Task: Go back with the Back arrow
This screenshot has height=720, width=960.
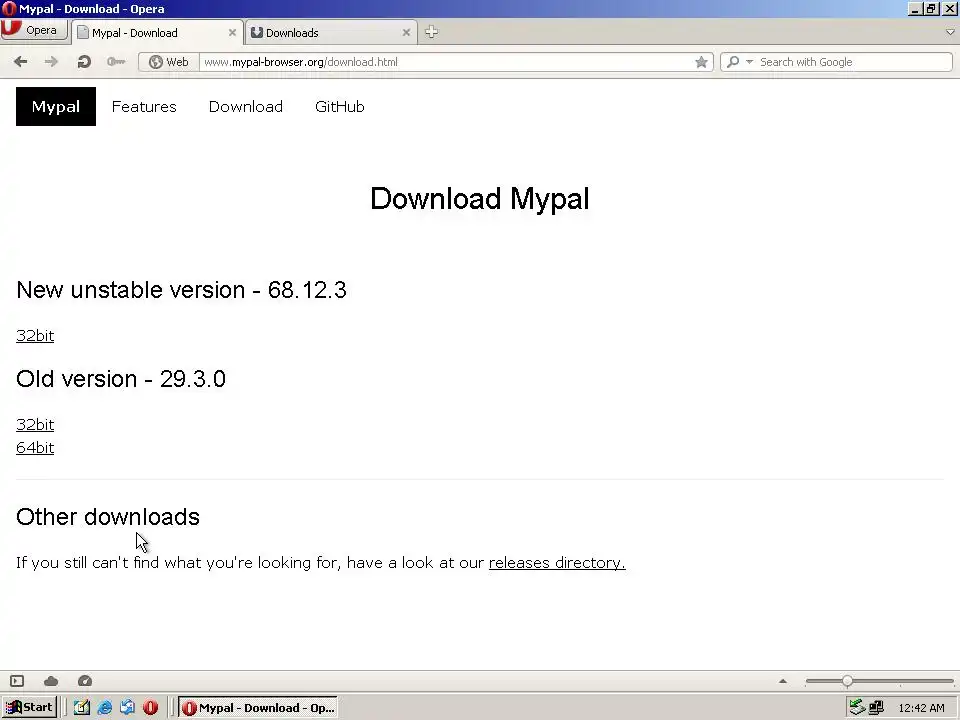Action: [20, 62]
